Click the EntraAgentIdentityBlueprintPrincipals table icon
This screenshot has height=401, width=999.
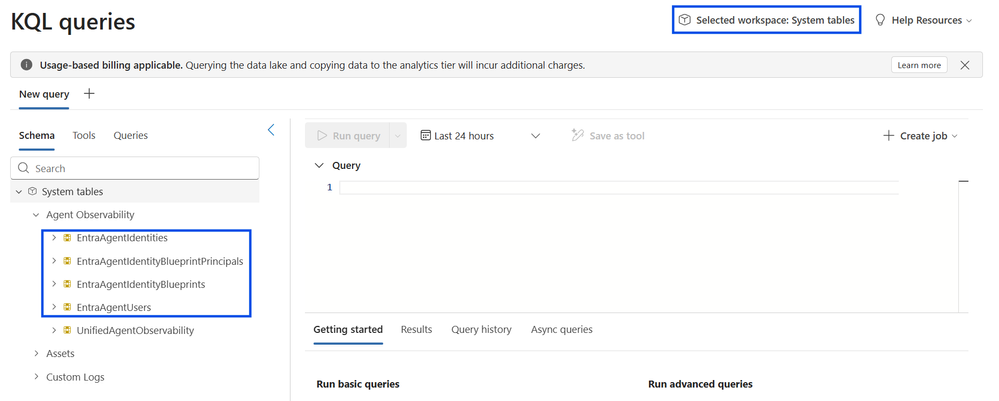coord(67,261)
